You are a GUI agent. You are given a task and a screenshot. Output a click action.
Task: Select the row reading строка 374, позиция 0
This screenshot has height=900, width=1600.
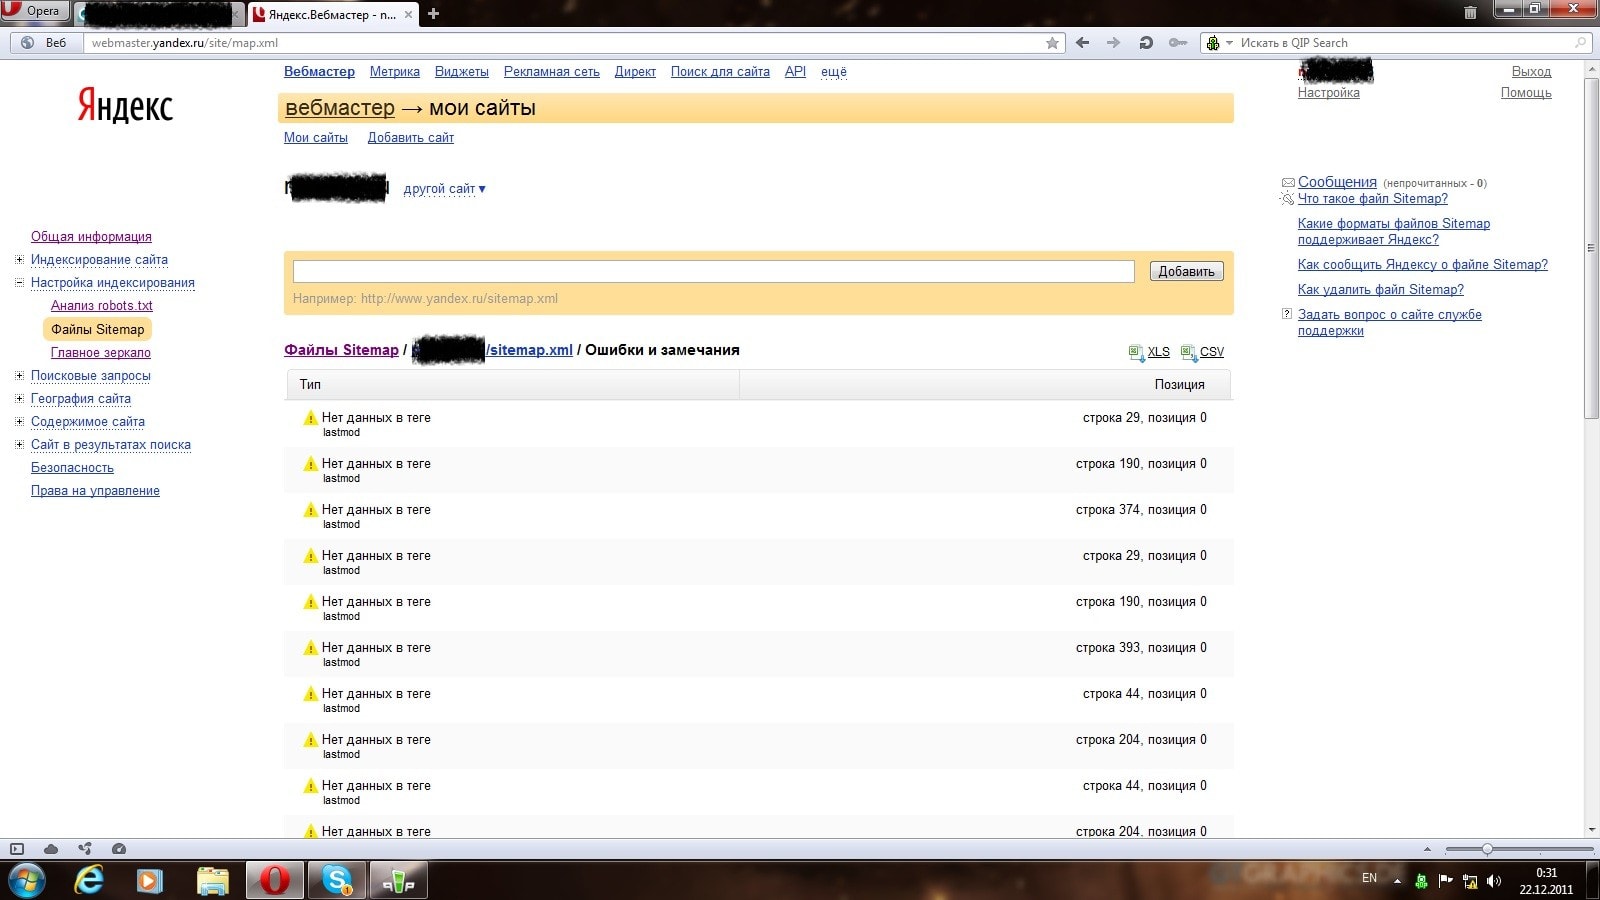point(758,516)
